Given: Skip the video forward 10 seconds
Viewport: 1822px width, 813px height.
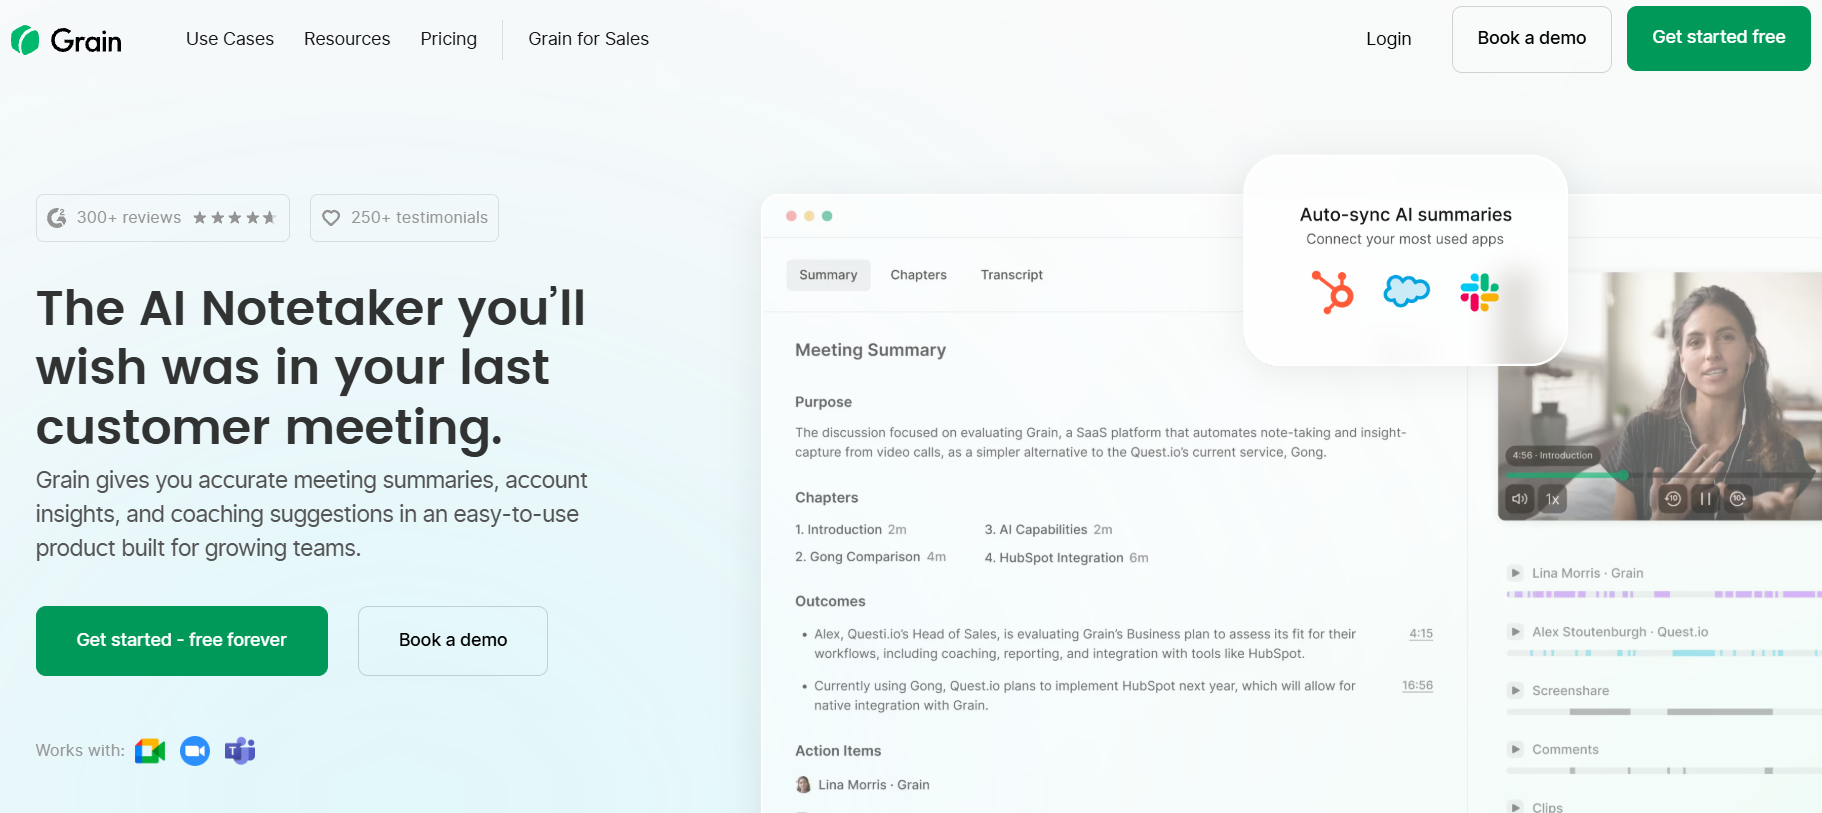Looking at the screenshot, I should pos(1738,499).
